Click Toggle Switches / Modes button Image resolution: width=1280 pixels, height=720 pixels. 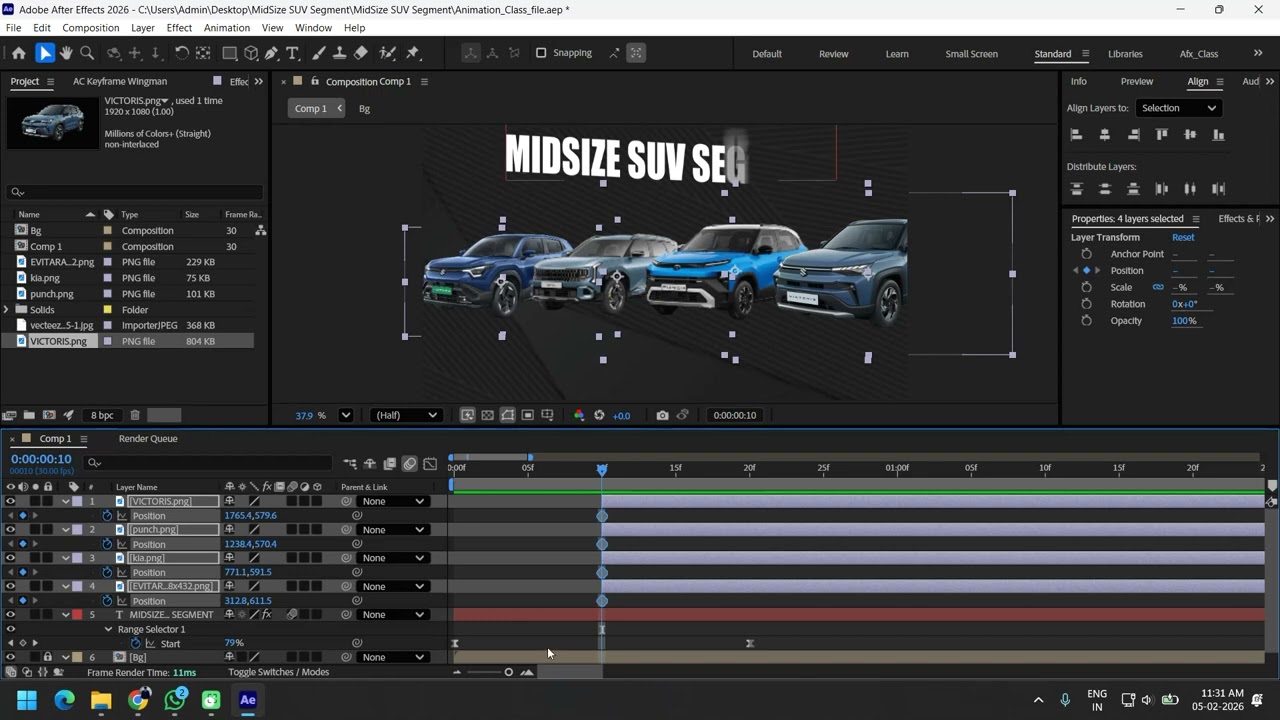(278, 672)
